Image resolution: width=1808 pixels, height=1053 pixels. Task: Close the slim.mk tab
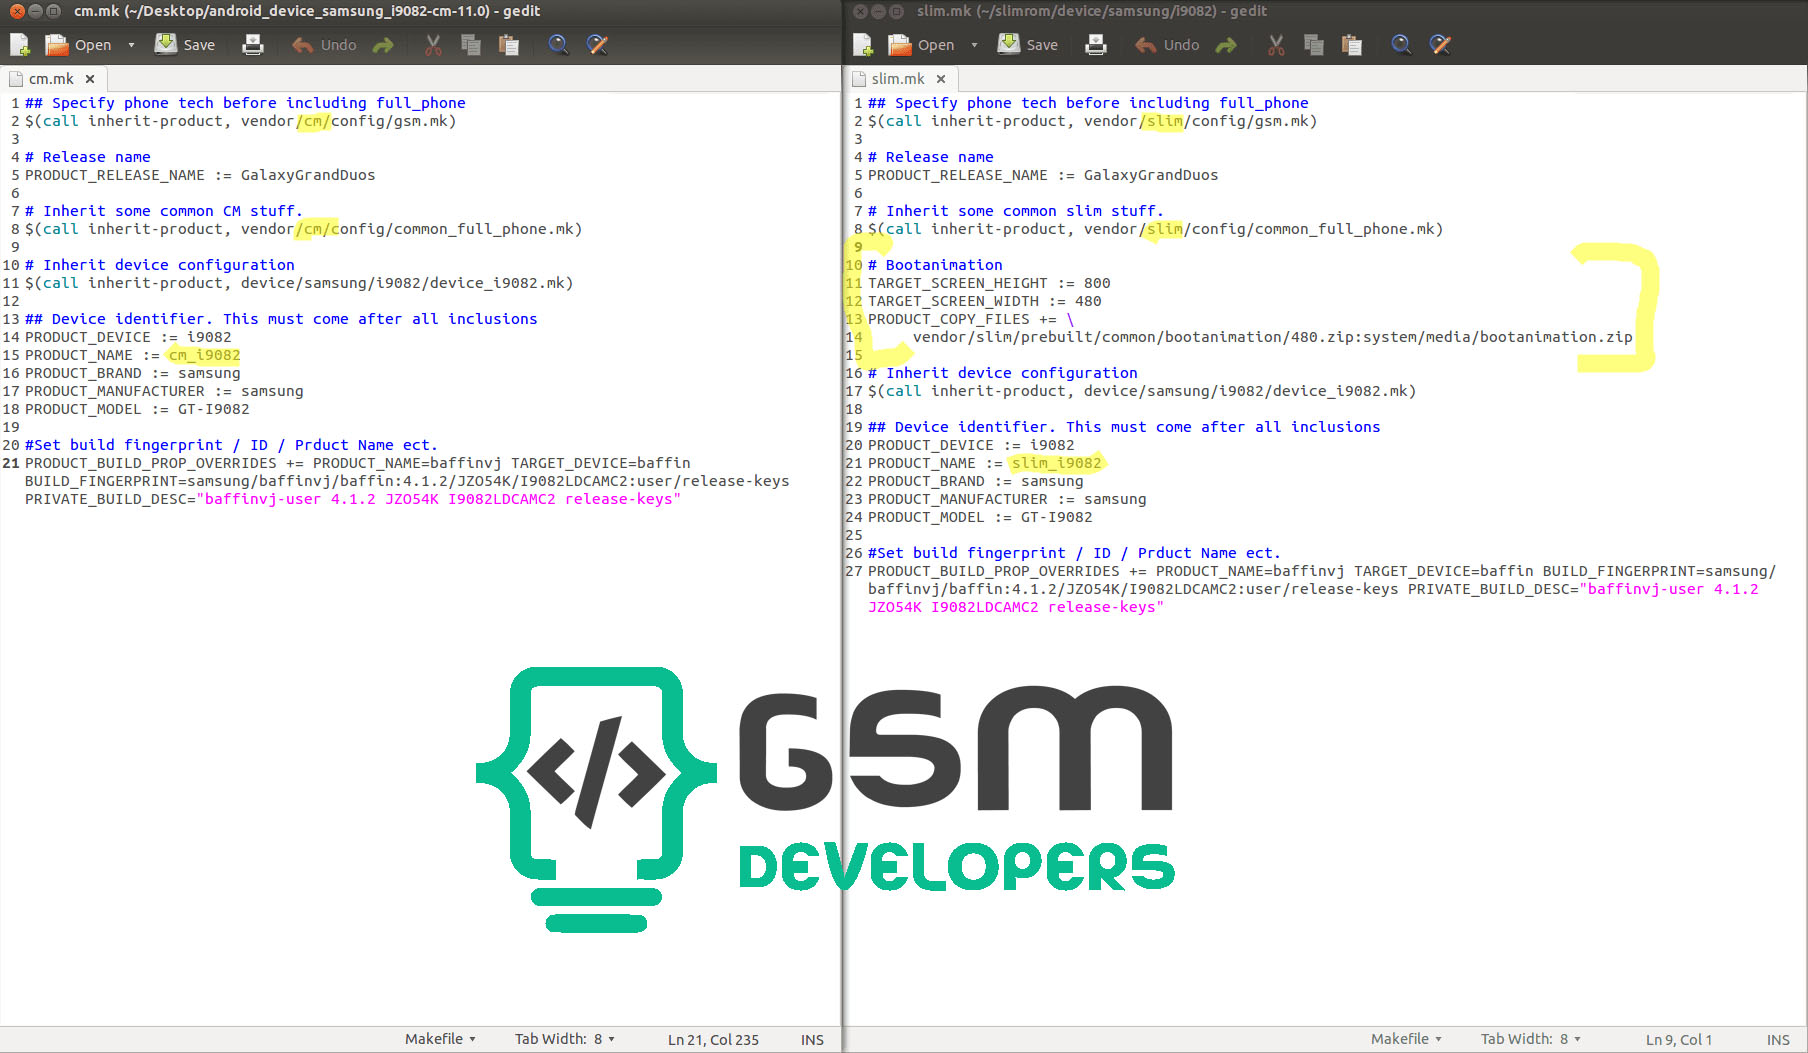pyautogui.click(x=941, y=79)
